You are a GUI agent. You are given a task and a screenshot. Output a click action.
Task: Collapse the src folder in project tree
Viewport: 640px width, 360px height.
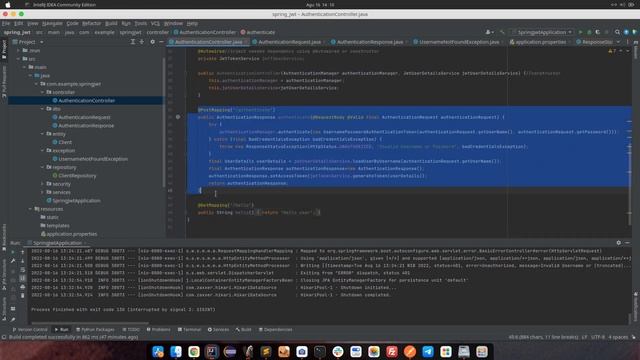tap(19, 59)
